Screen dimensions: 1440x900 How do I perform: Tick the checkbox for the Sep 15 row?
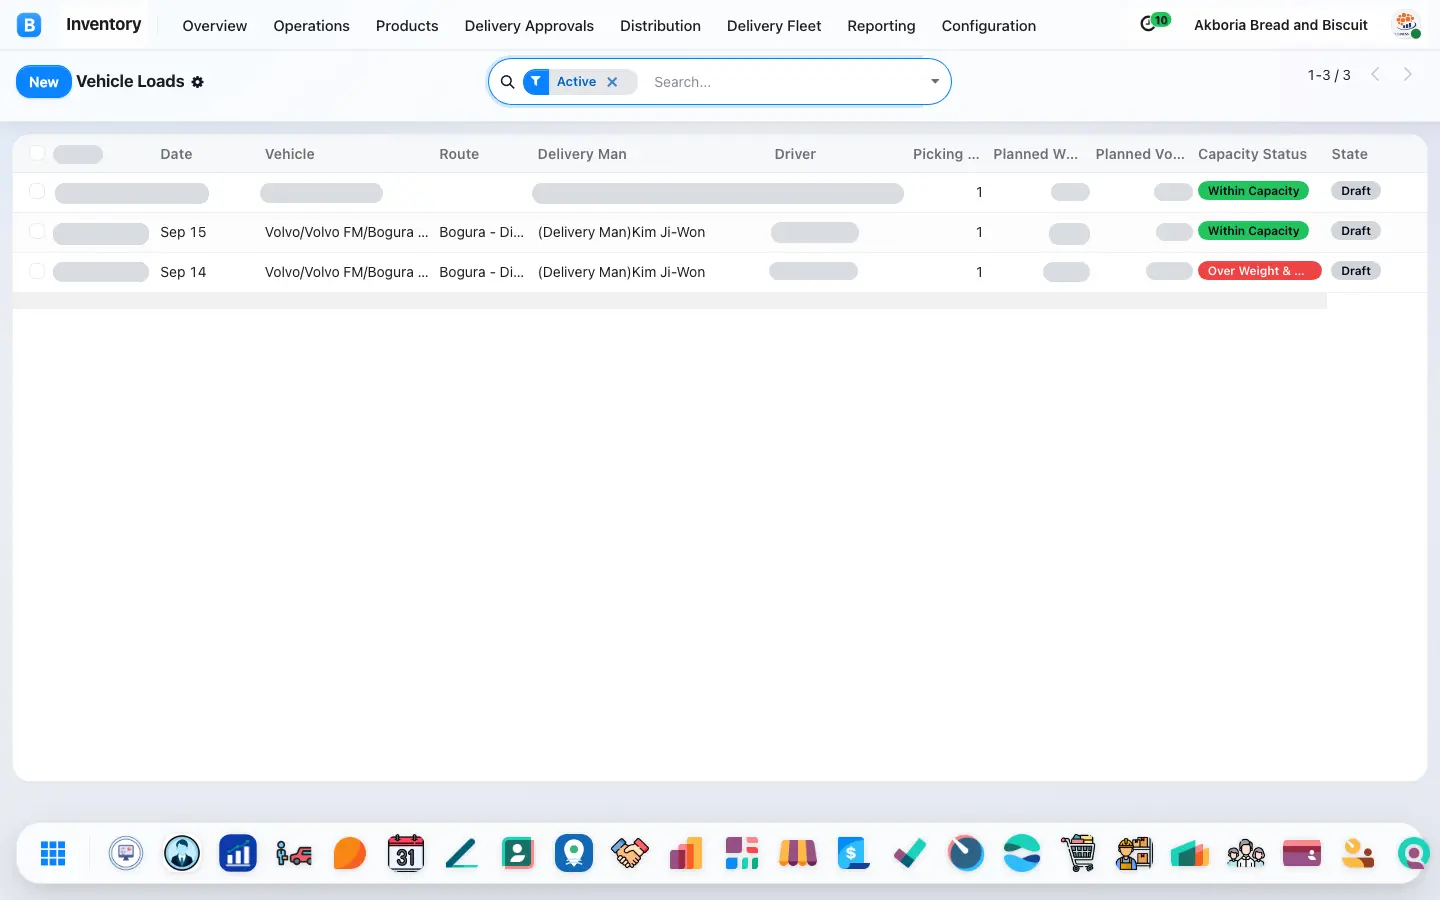pyautogui.click(x=37, y=231)
